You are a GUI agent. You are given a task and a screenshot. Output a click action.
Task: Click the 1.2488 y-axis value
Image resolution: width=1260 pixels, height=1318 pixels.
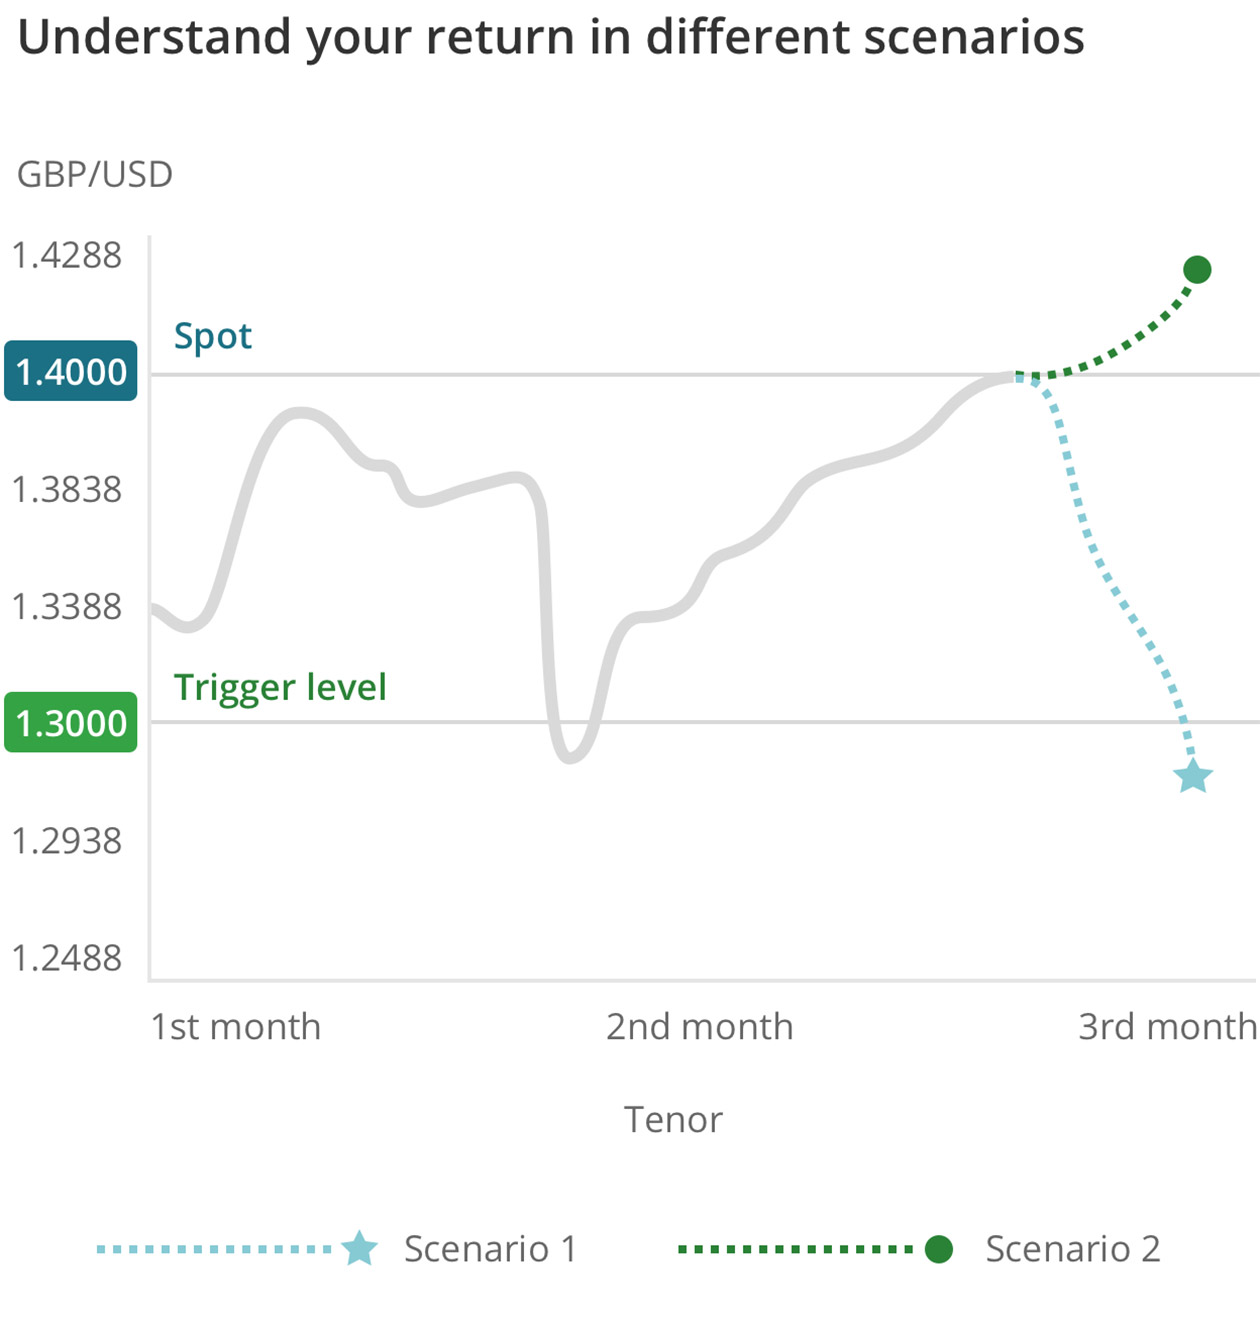tap(67, 958)
